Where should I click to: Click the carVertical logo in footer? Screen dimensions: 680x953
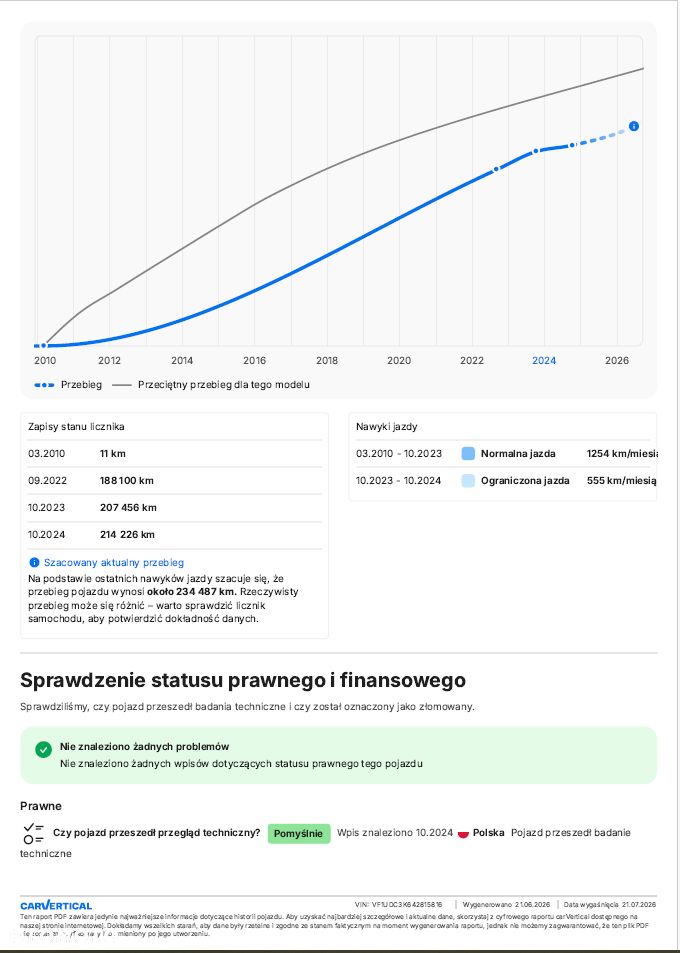pos(56,906)
